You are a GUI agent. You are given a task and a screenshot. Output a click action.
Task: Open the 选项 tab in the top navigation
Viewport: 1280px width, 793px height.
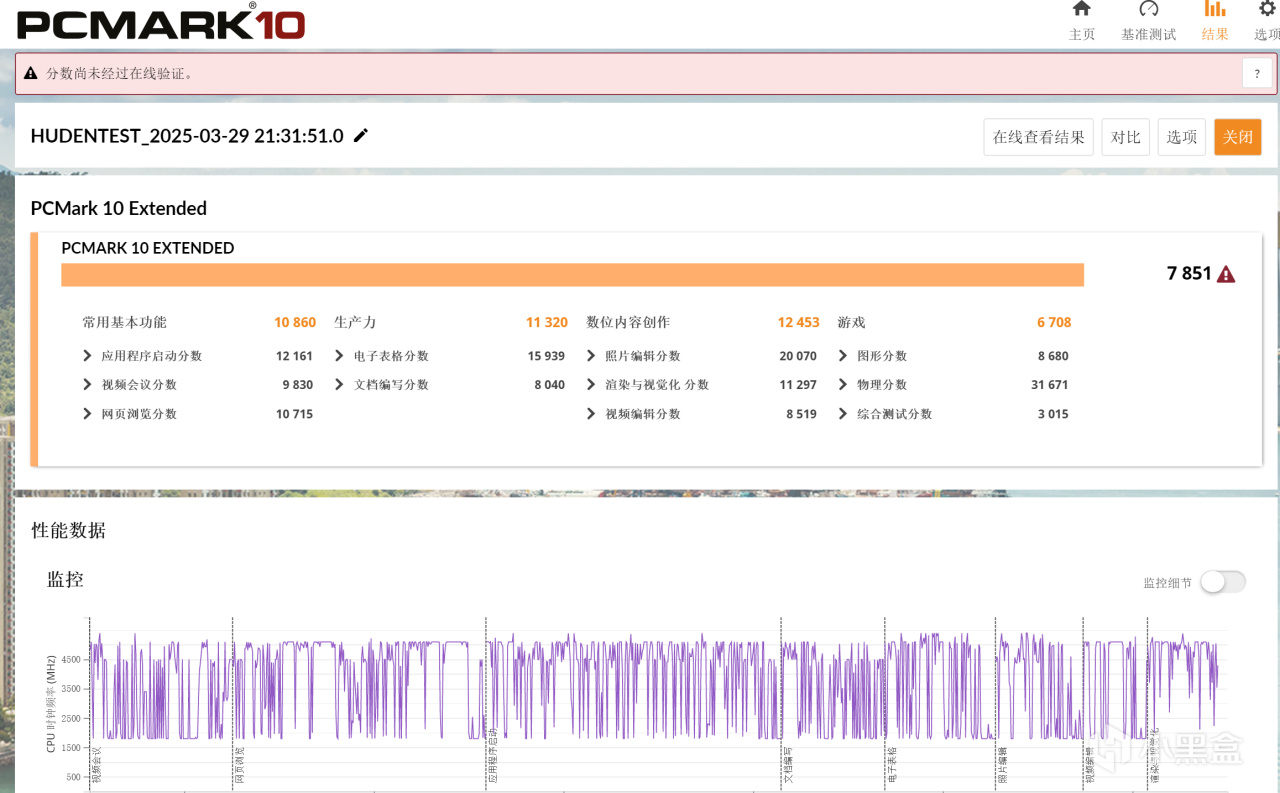pyautogui.click(x=1267, y=21)
